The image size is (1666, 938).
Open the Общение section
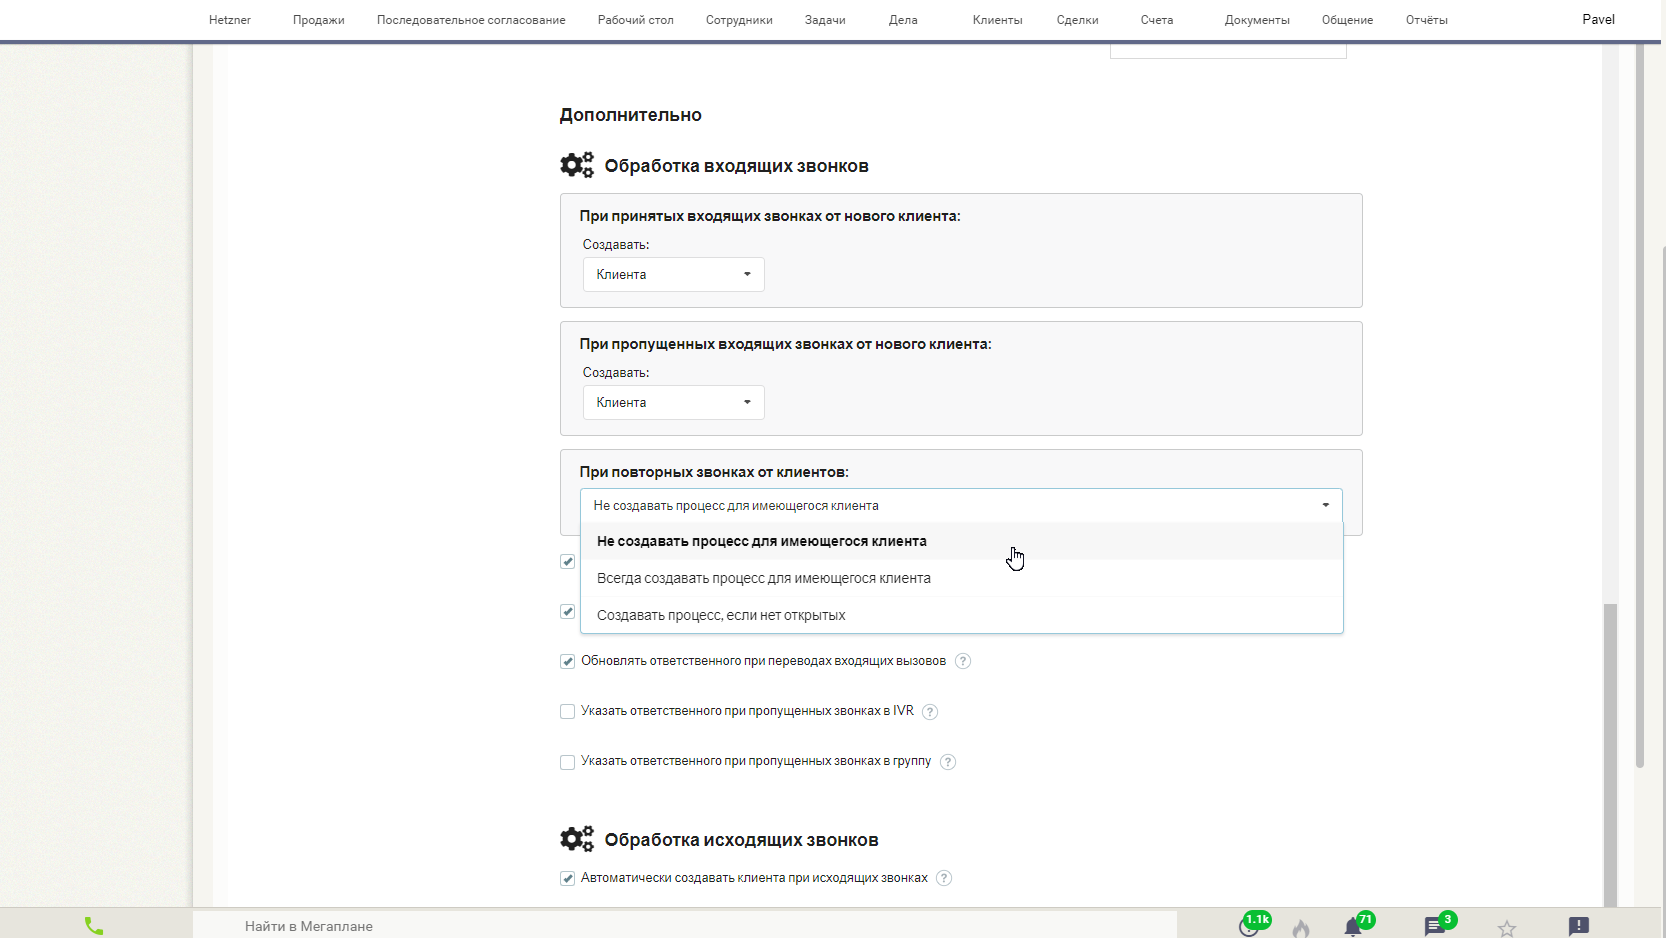(1348, 20)
